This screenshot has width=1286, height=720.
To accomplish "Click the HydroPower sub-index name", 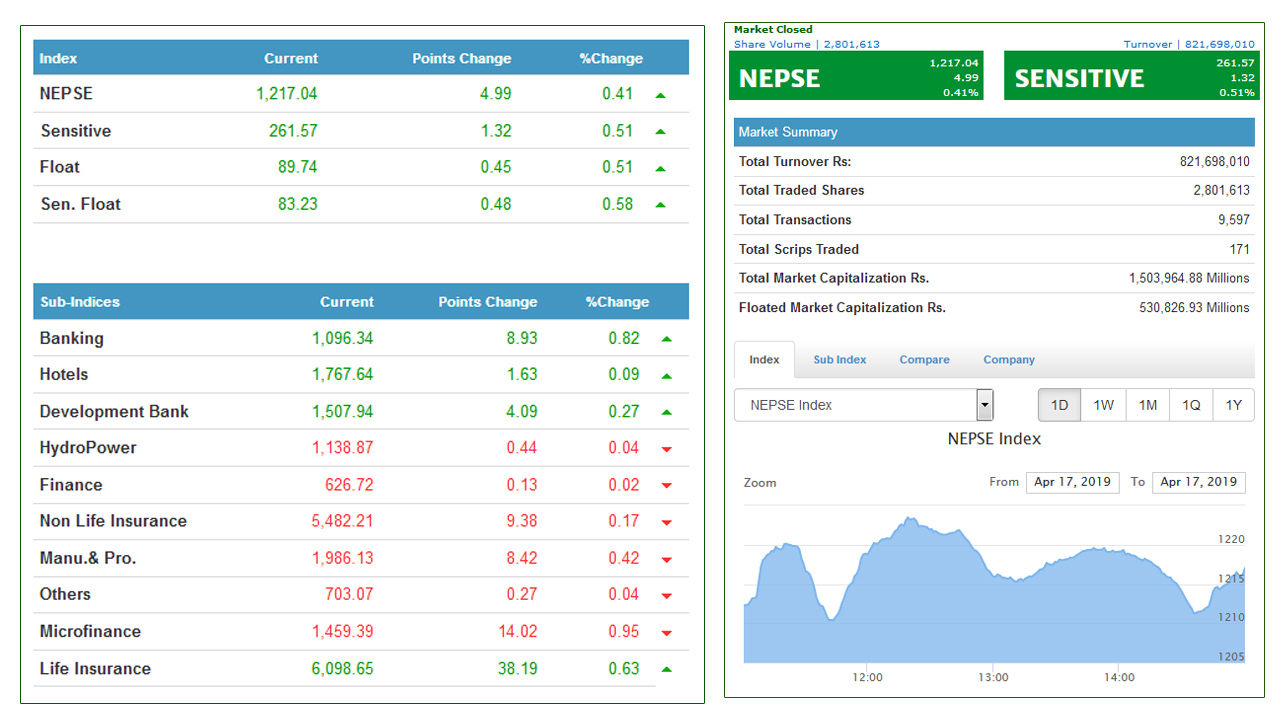I will coord(88,447).
